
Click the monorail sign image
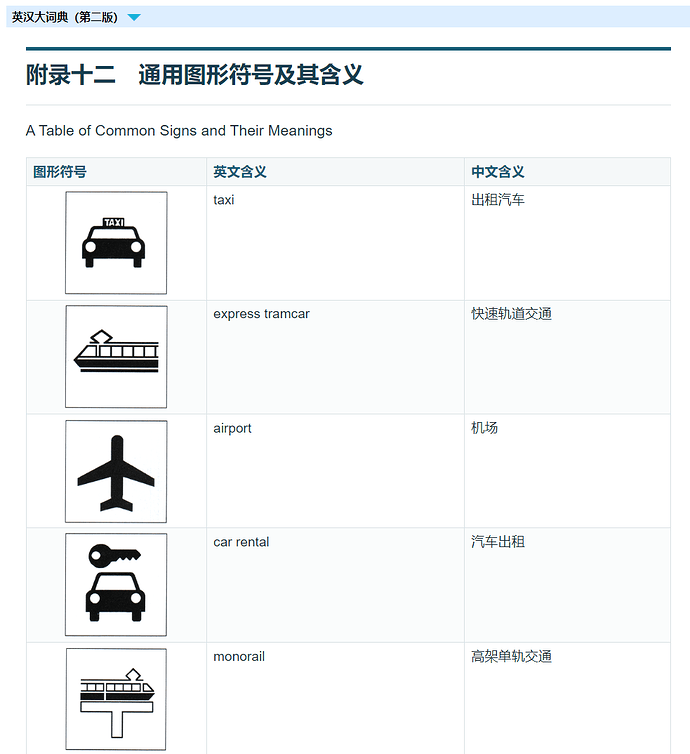coord(116,699)
